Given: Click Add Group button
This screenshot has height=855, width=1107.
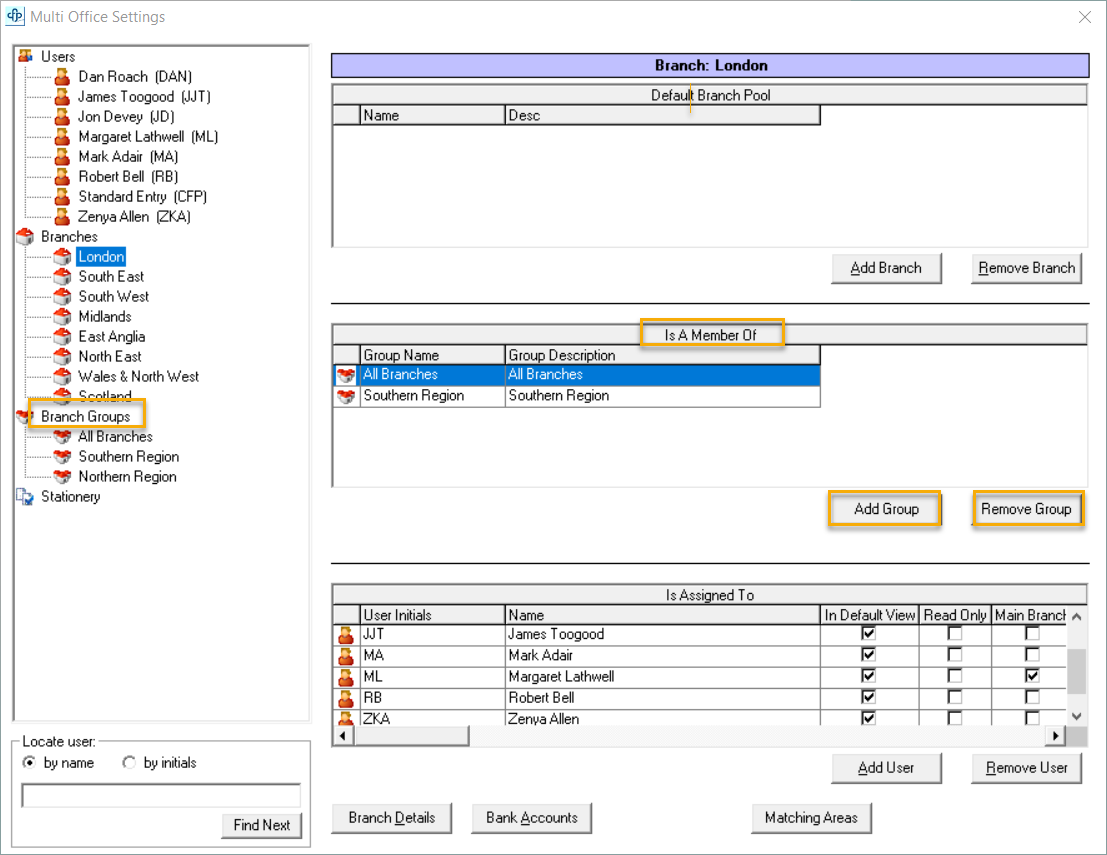Looking at the screenshot, I should 886,509.
